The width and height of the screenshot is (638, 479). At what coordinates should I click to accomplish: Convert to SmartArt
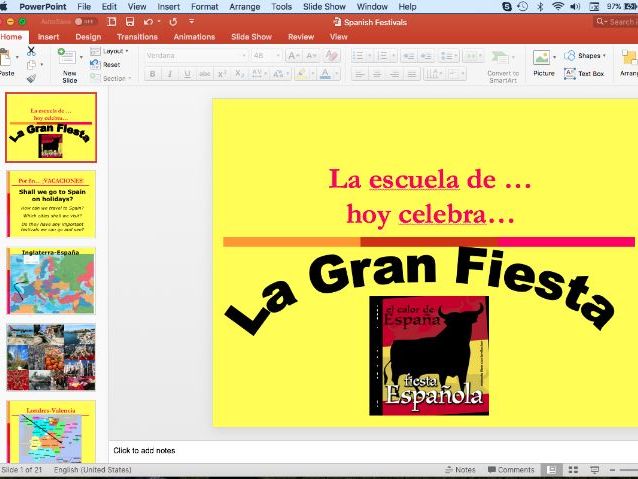click(503, 66)
